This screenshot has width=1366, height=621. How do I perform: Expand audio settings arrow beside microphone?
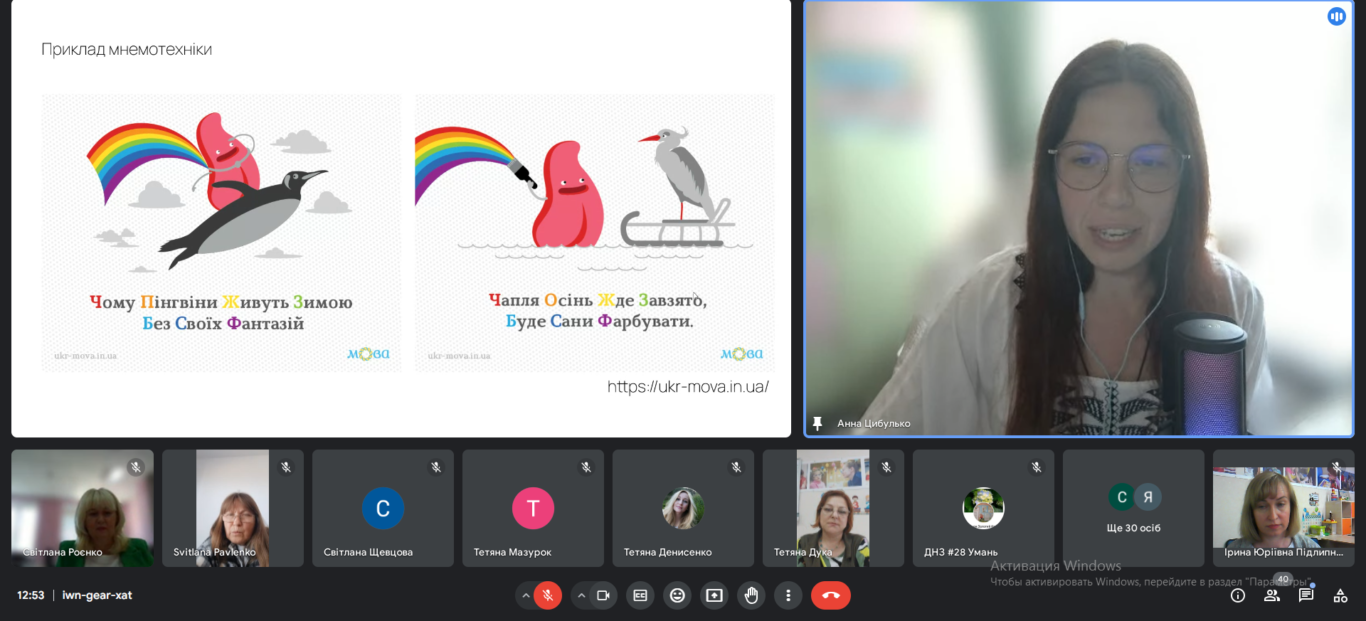(525, 595)
